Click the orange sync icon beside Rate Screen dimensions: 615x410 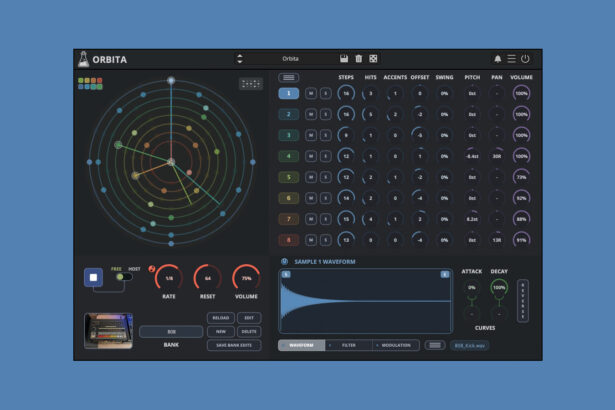pyautogui.click(x=152, y=269)
